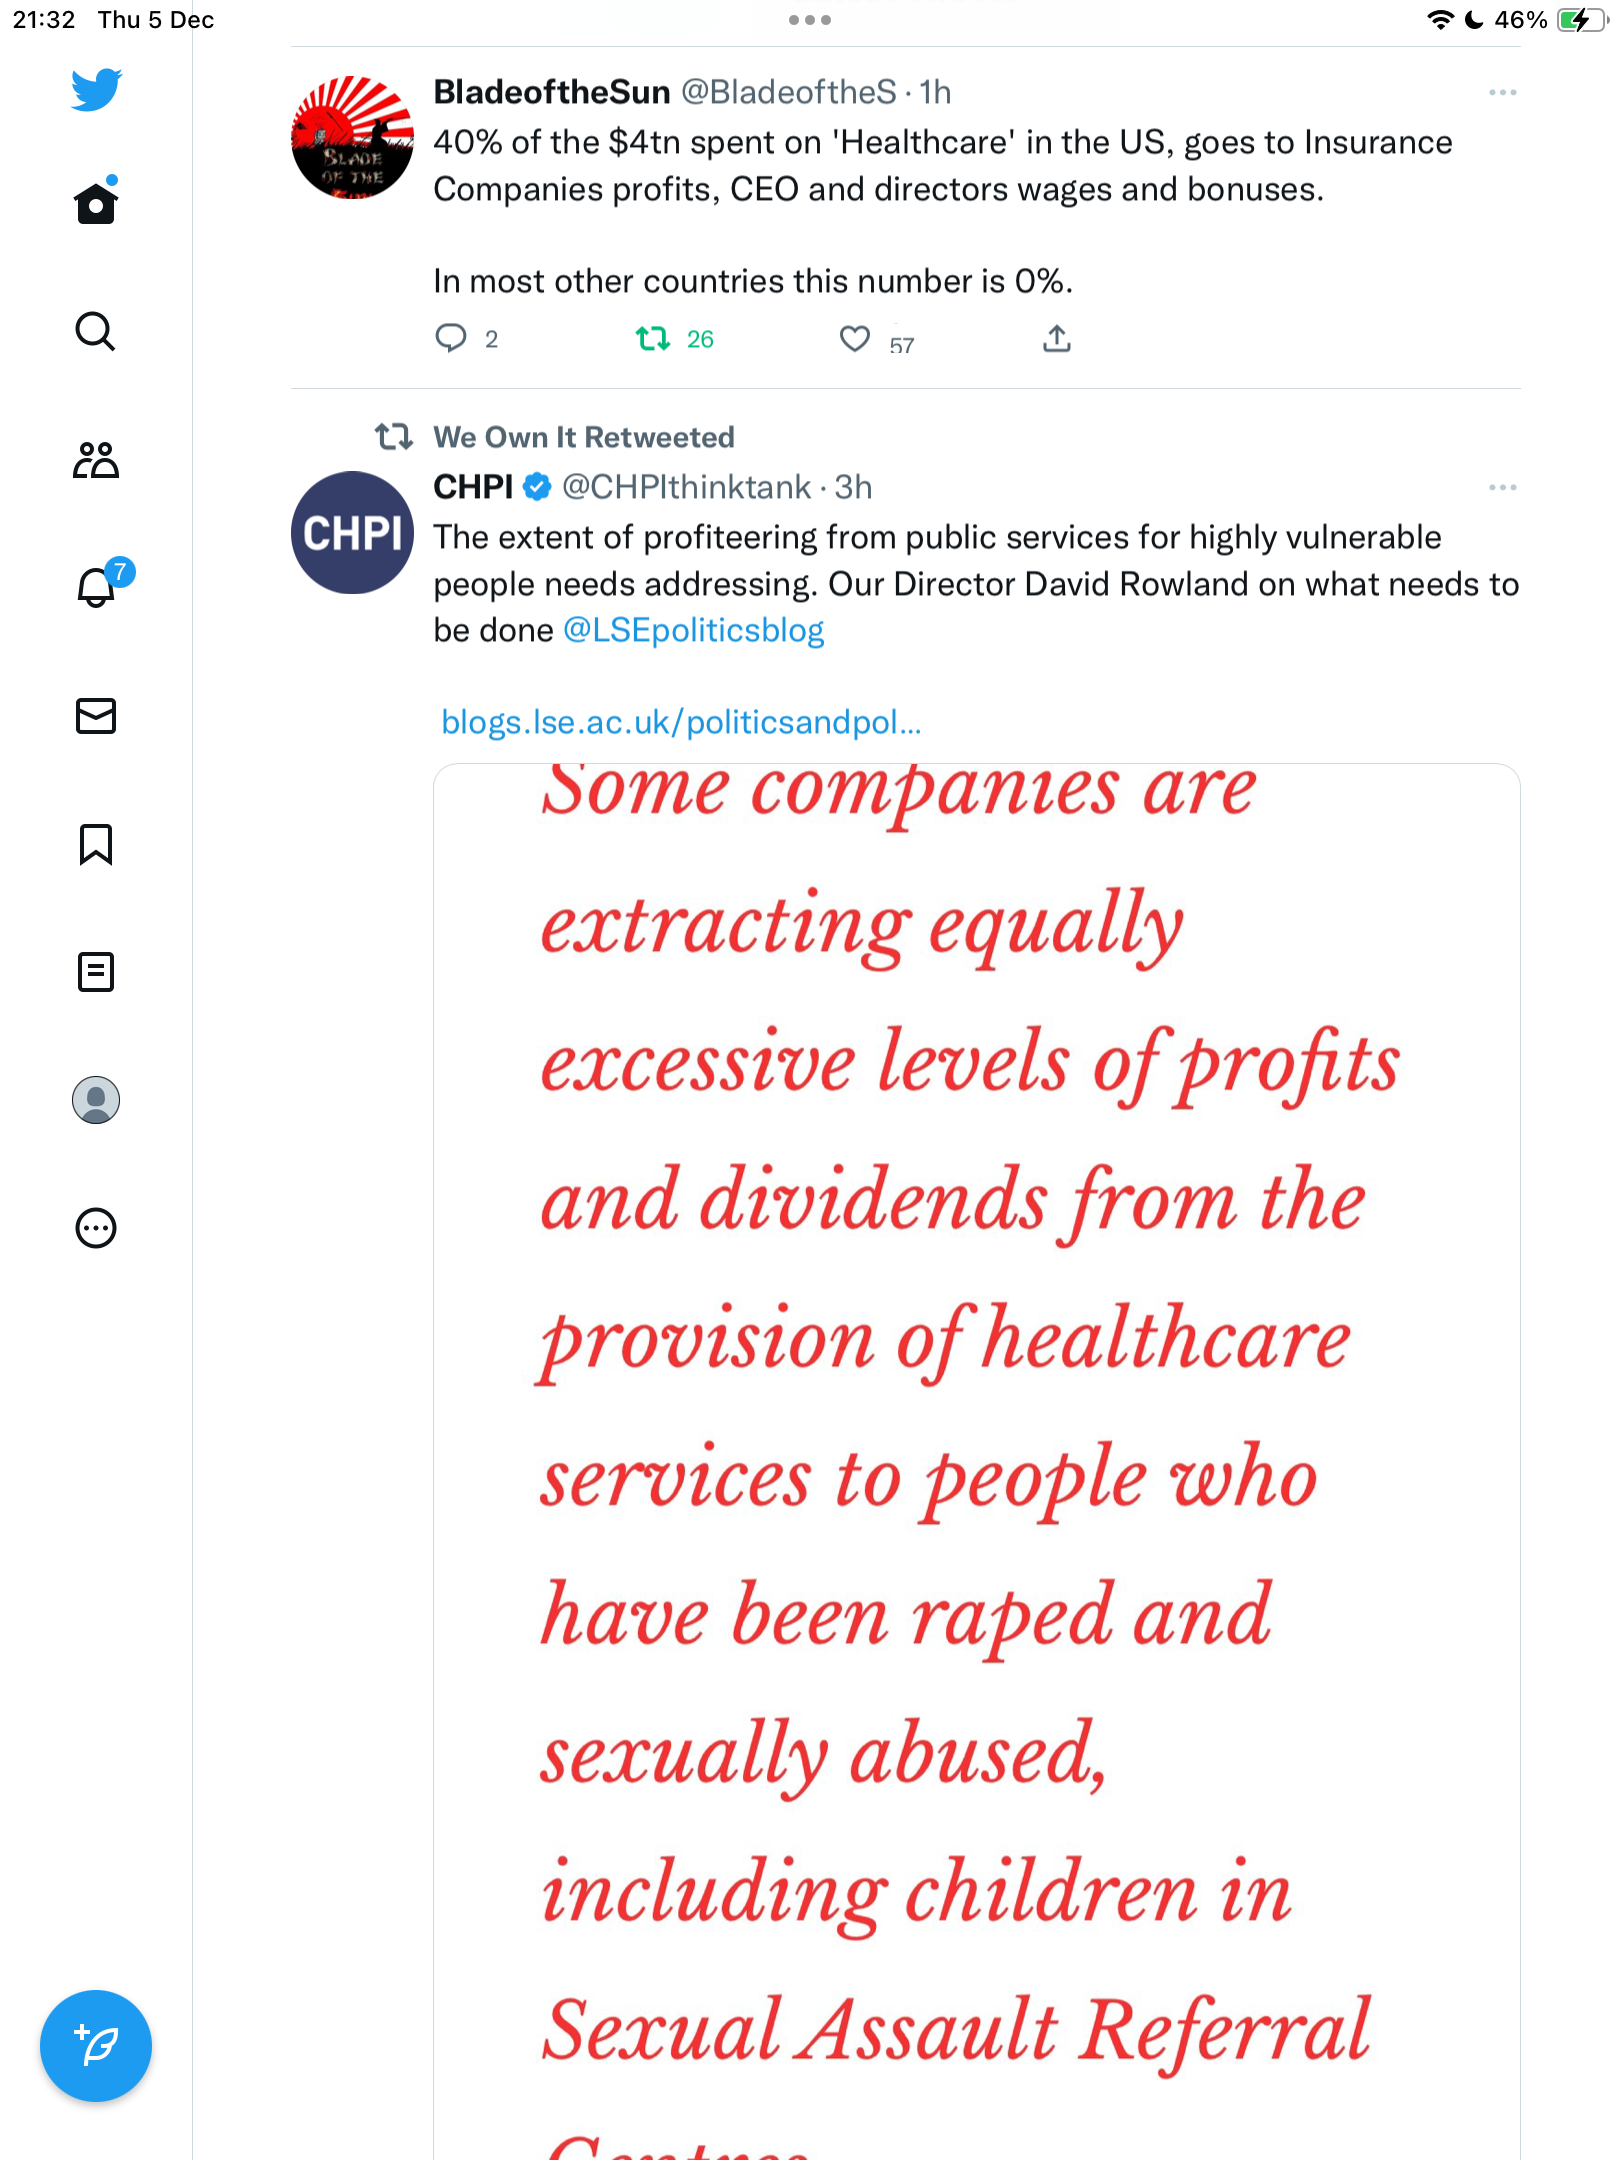
Task: Open the red quote image preview
Action: 977,1461
